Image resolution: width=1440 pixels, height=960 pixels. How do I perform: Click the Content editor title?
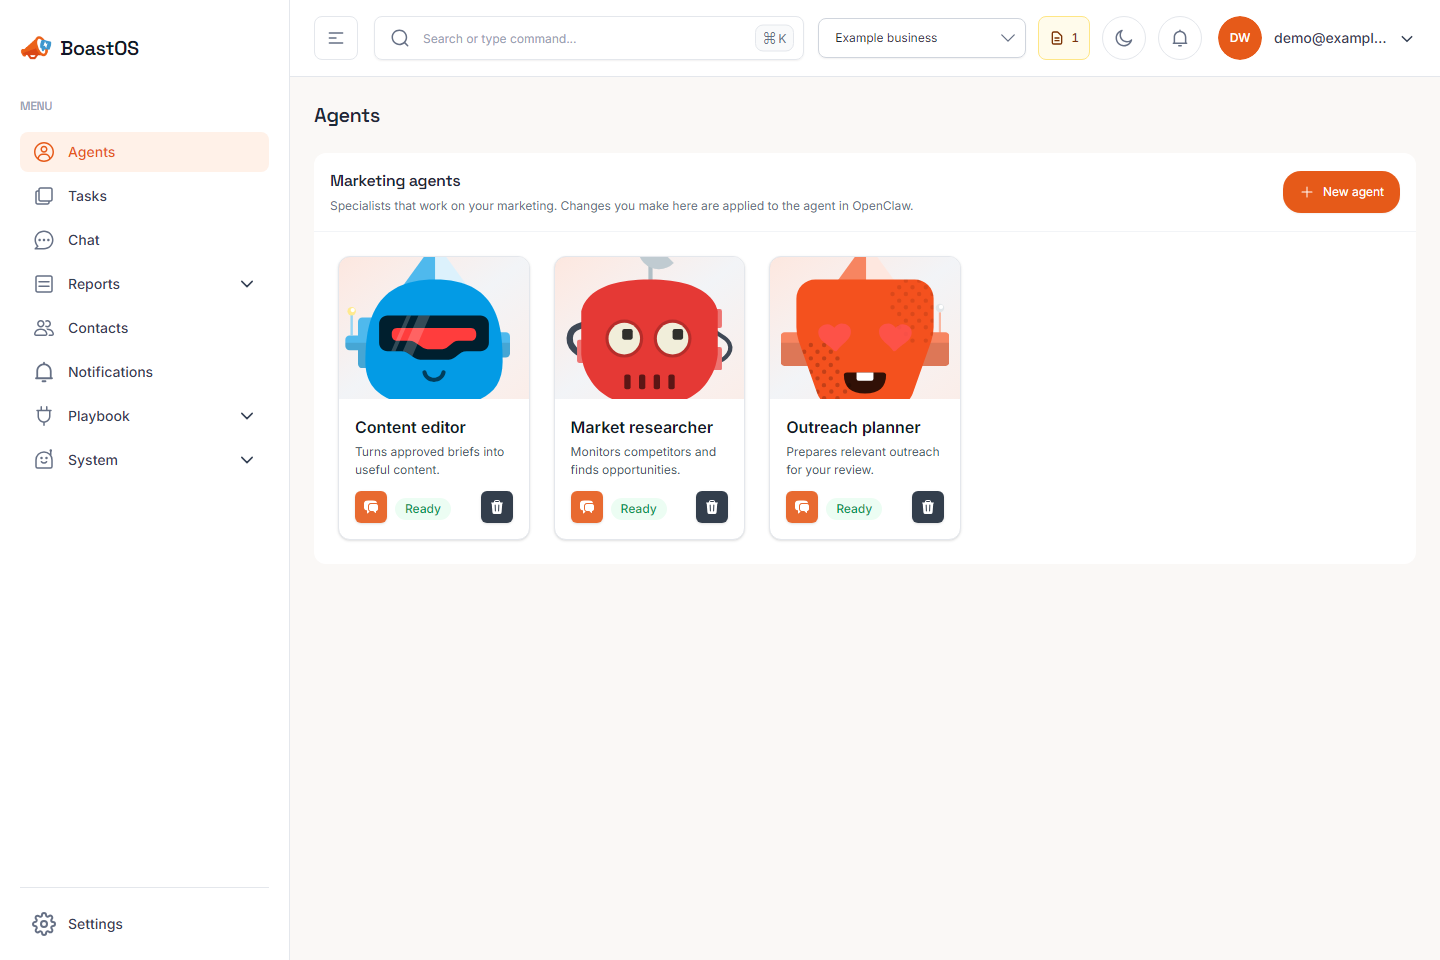[x=410, y=427]
